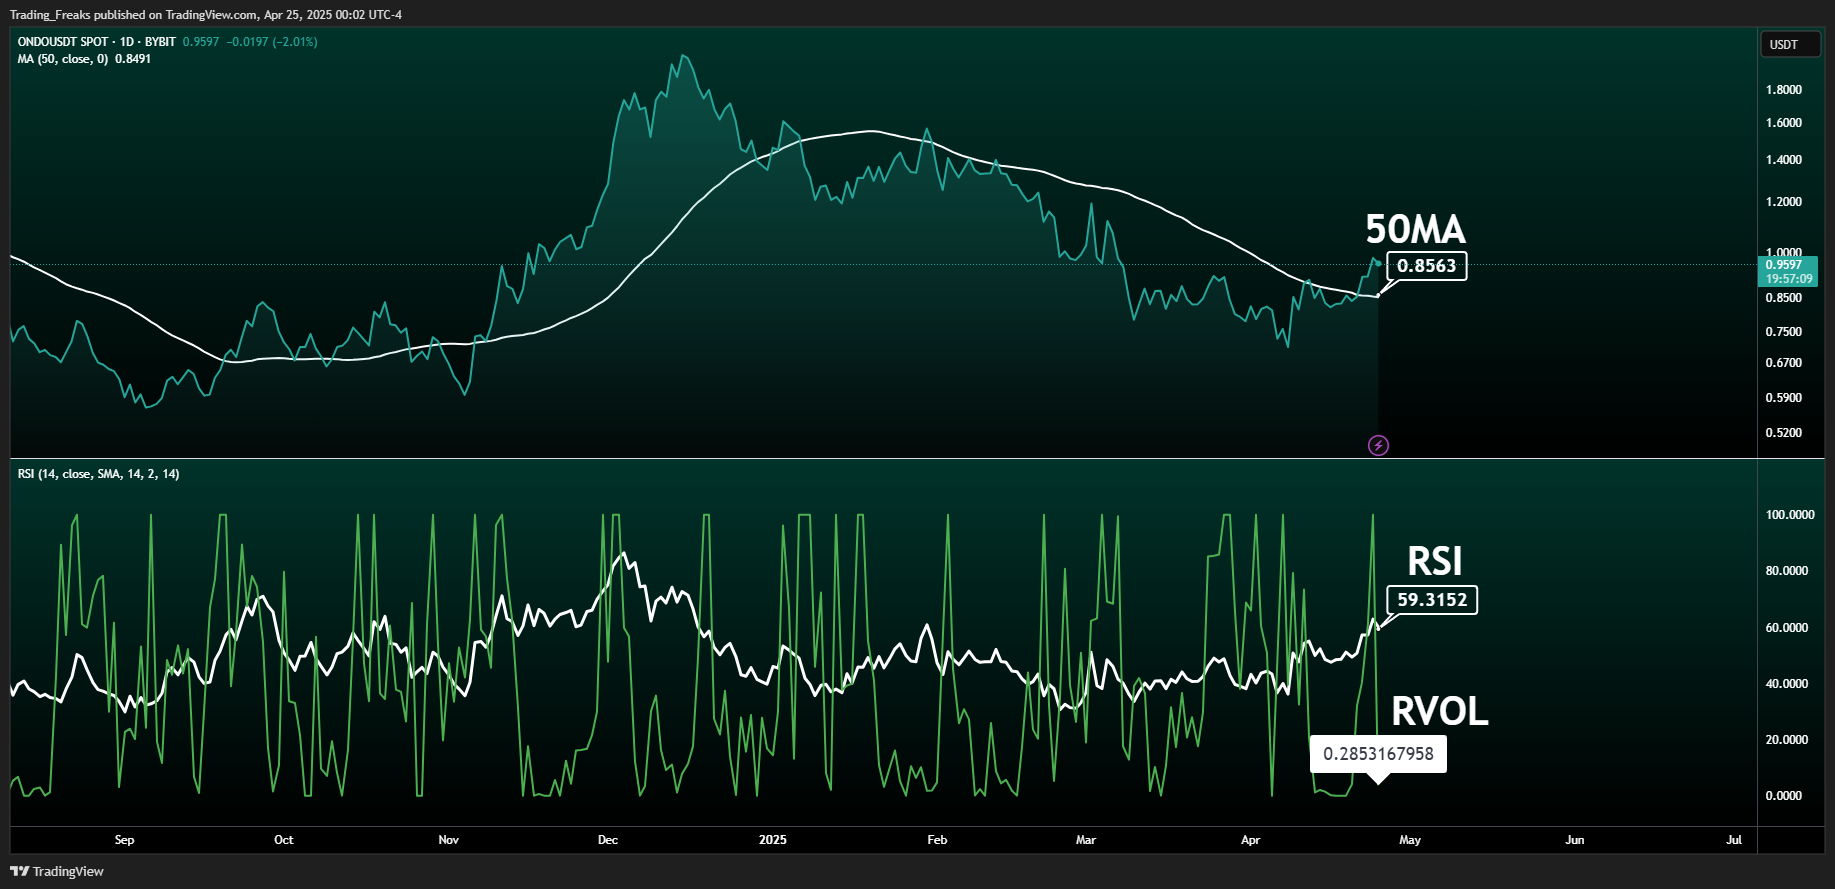This screenshot has height=889, width=1835.
Task: Select the RSI text annotation
Action: pyautogui.click(x=1434, y=562)
